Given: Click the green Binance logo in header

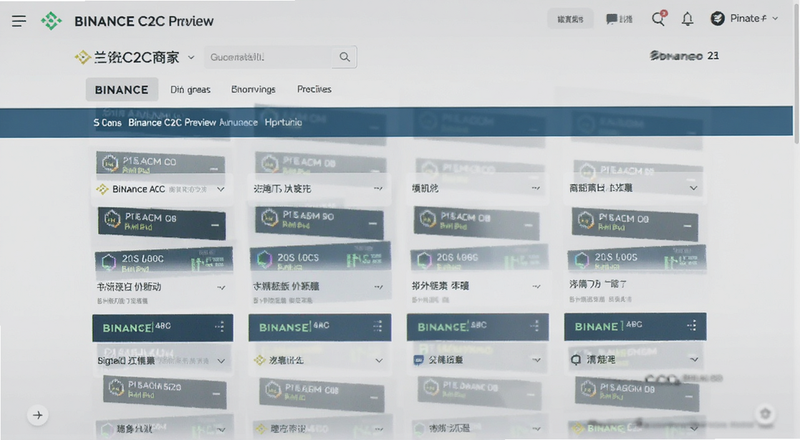Looking at the screenshot, I should [51, 21].
